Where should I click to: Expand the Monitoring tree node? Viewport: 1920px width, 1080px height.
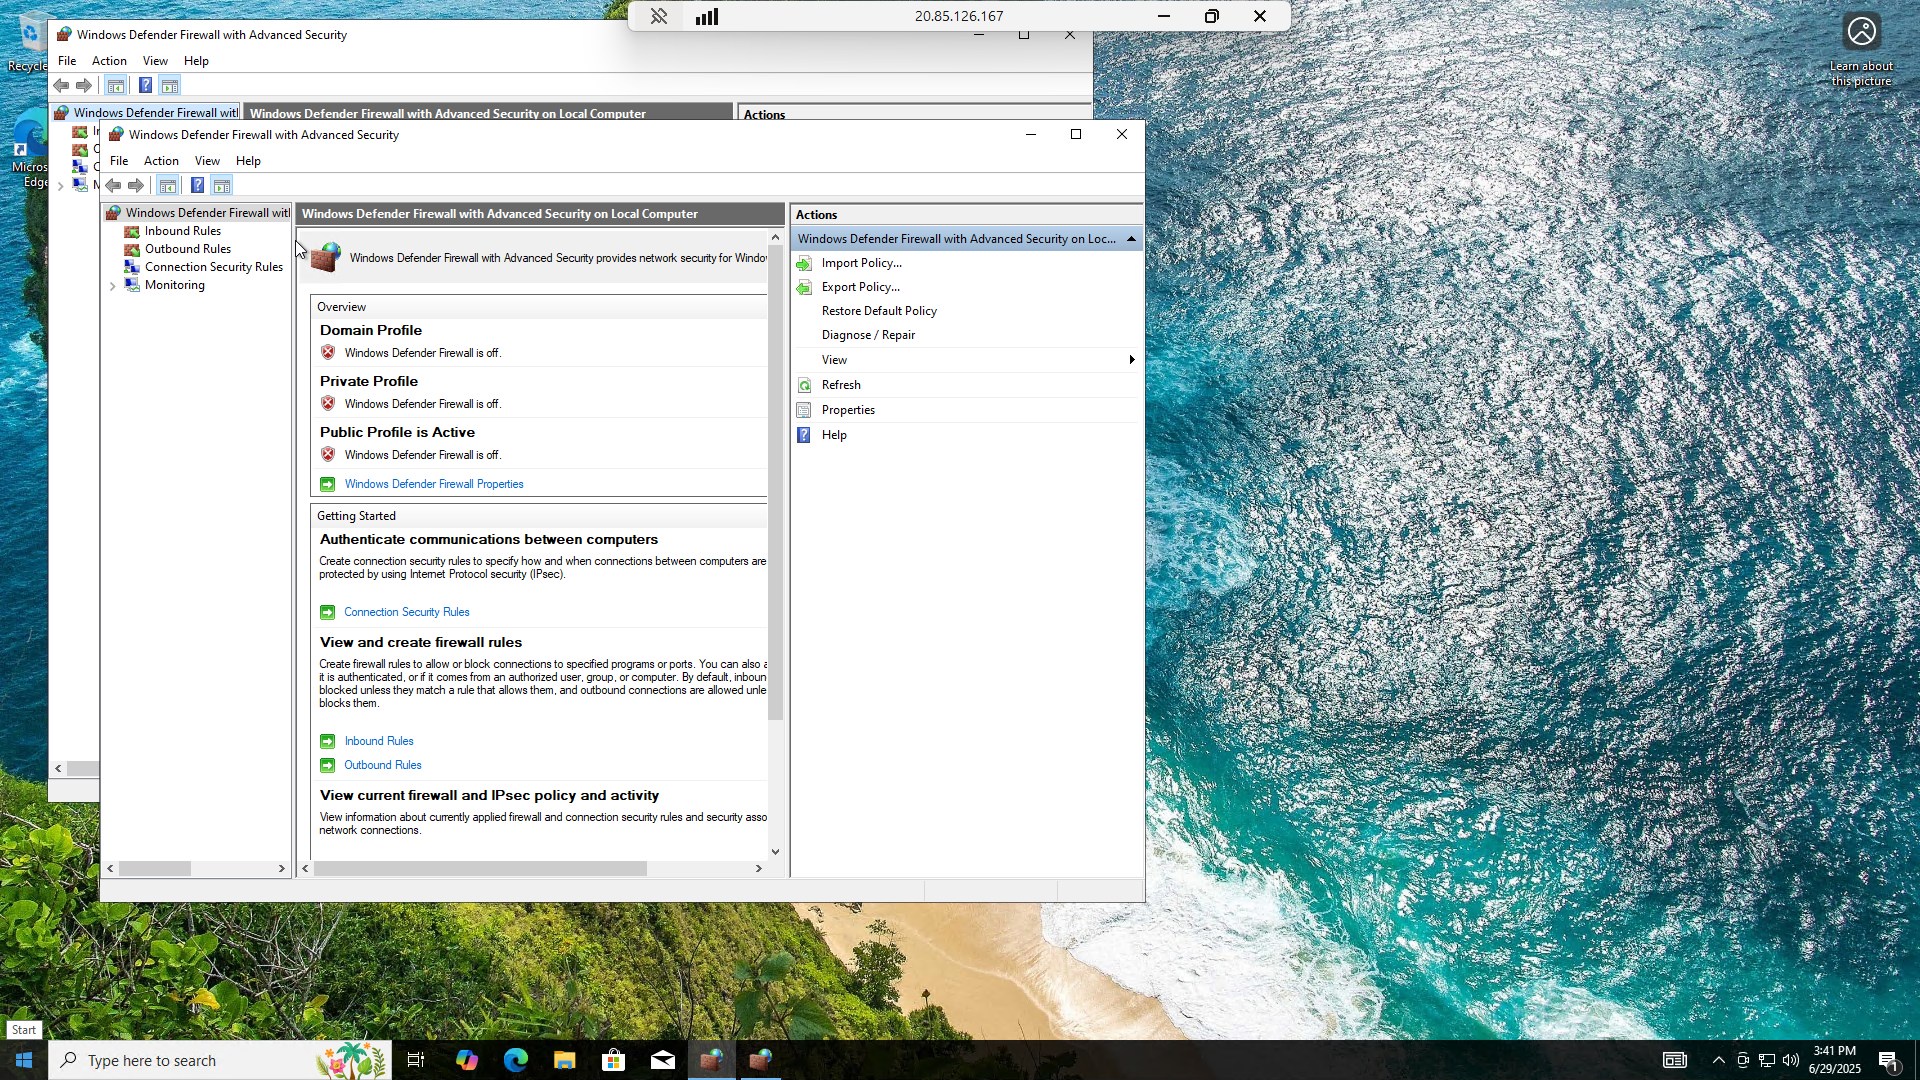(113, 286)
